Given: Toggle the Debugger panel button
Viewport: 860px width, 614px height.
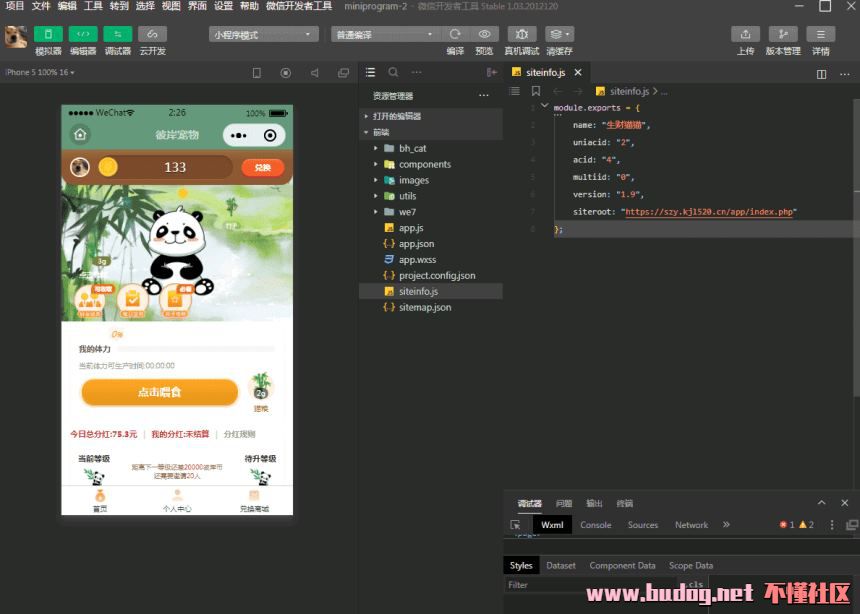Looking at the screenshot, I should click(118, 34).
